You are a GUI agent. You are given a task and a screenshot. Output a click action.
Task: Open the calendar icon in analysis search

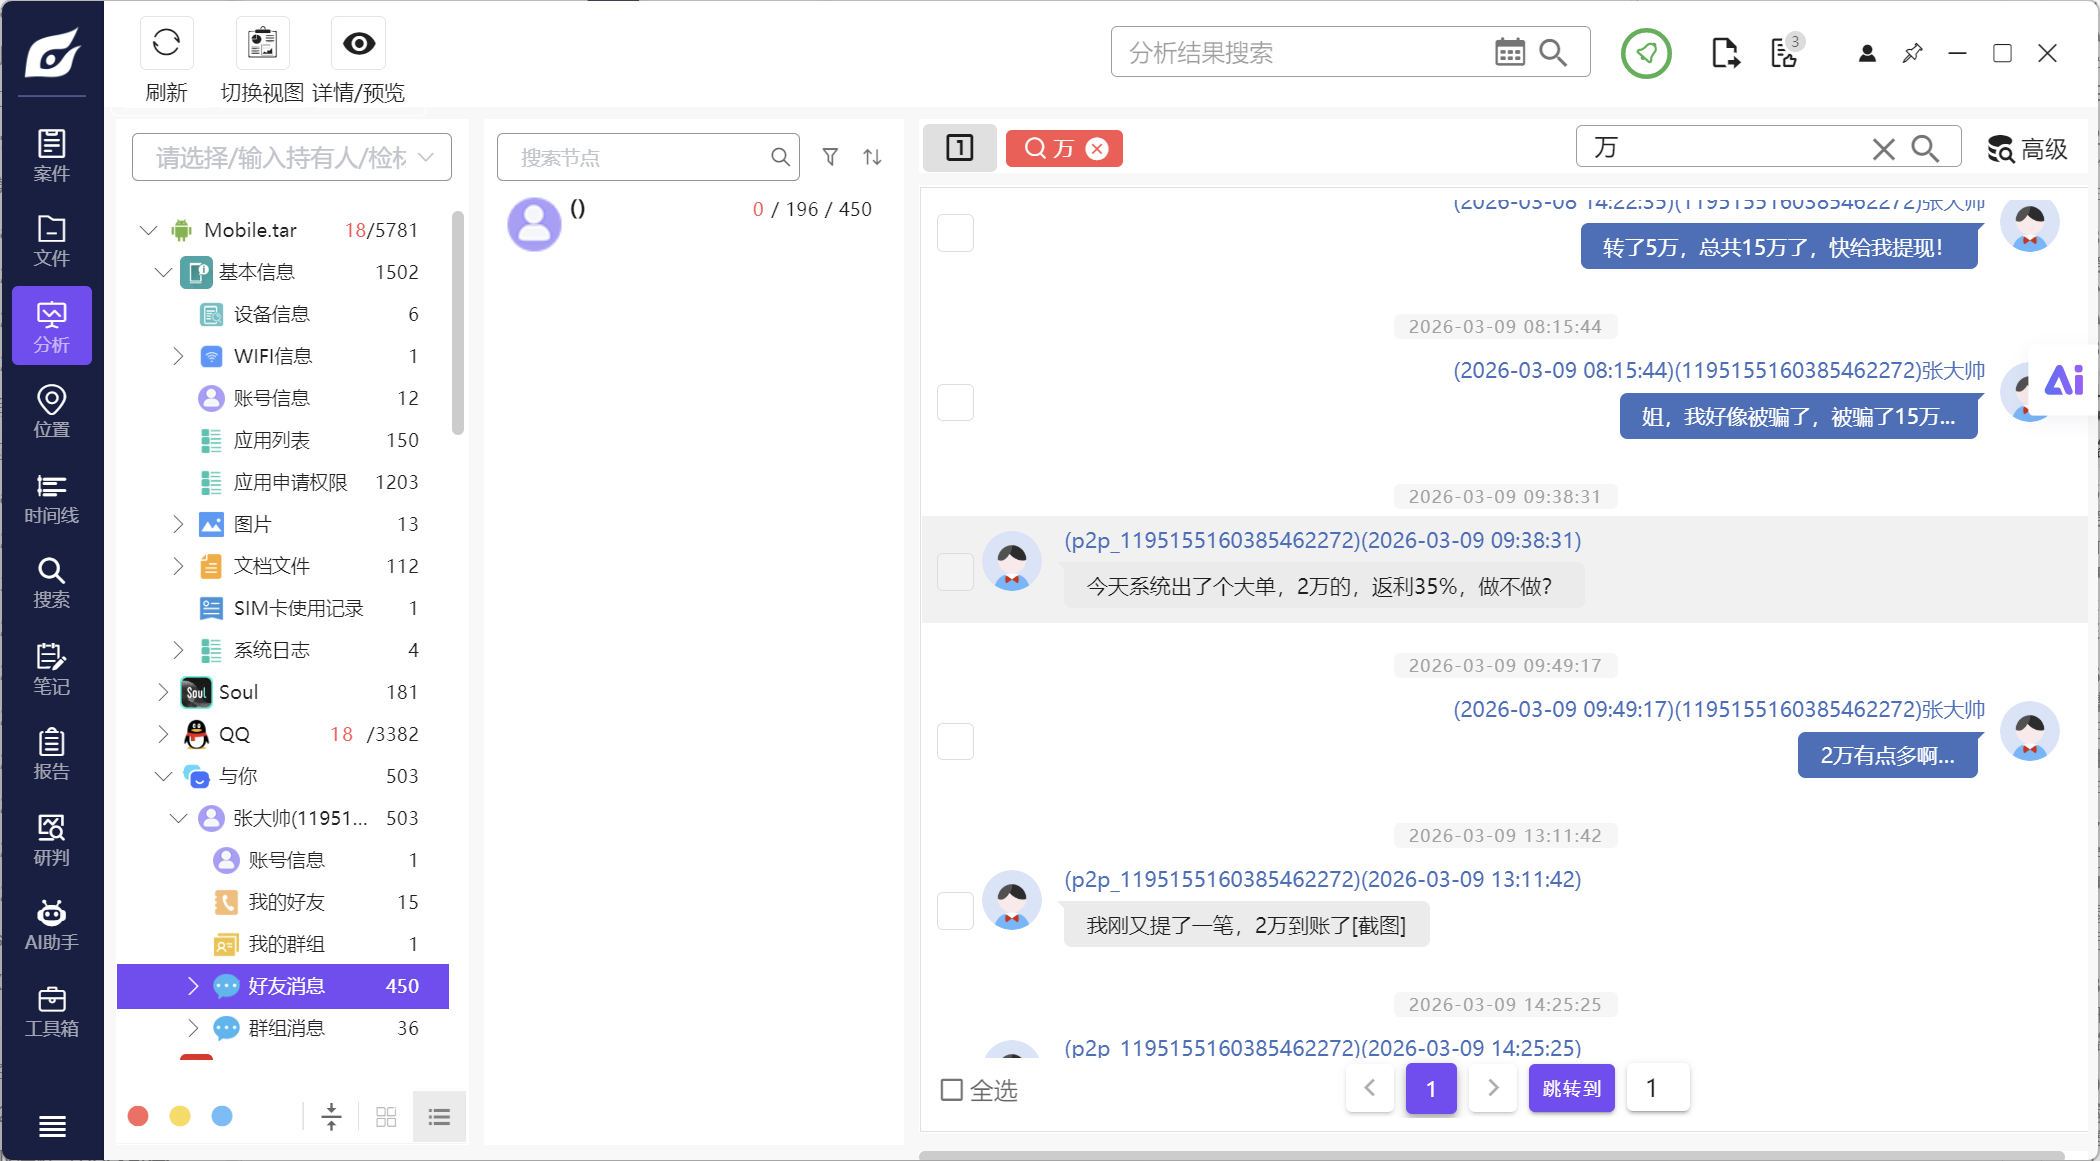[1509, 52]
